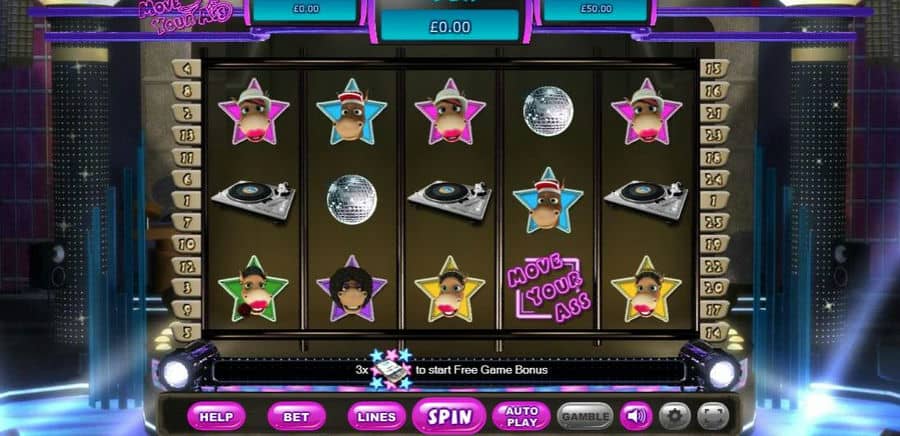This screenshot has height=436, width=900.
Task: Click the Move Your Ass neon symbol
Action: click(548, 290)
